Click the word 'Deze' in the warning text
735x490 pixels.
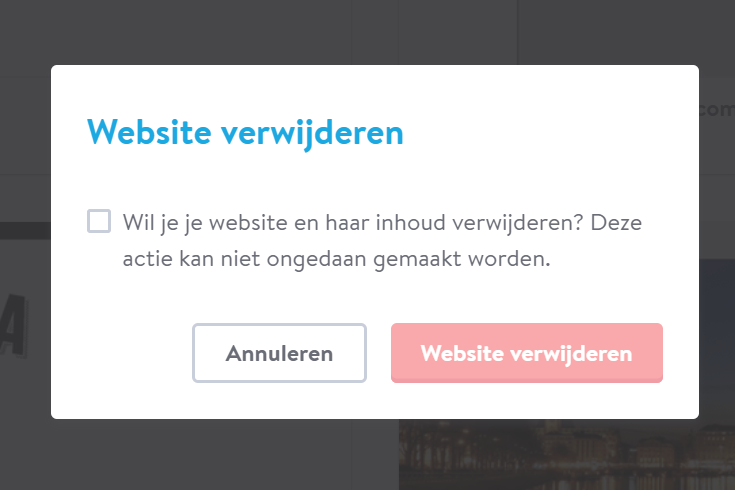click(616, 222)
